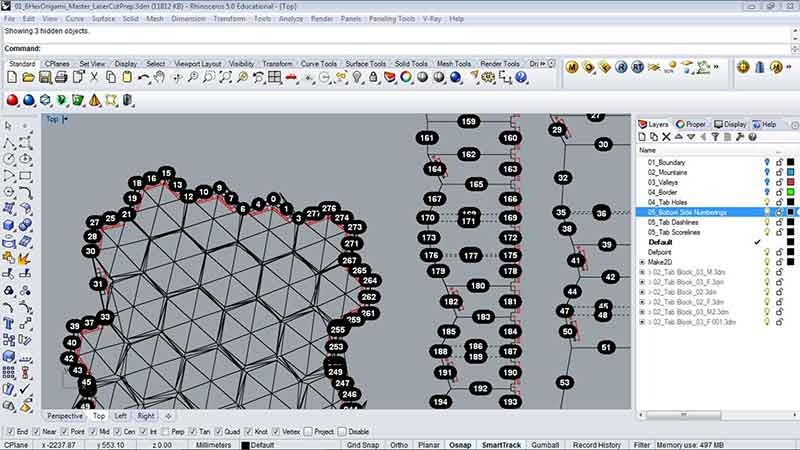Screen dimensions: 800x450
Task: Click the Undo arrow icon
Action: click(x=143, y=77)
